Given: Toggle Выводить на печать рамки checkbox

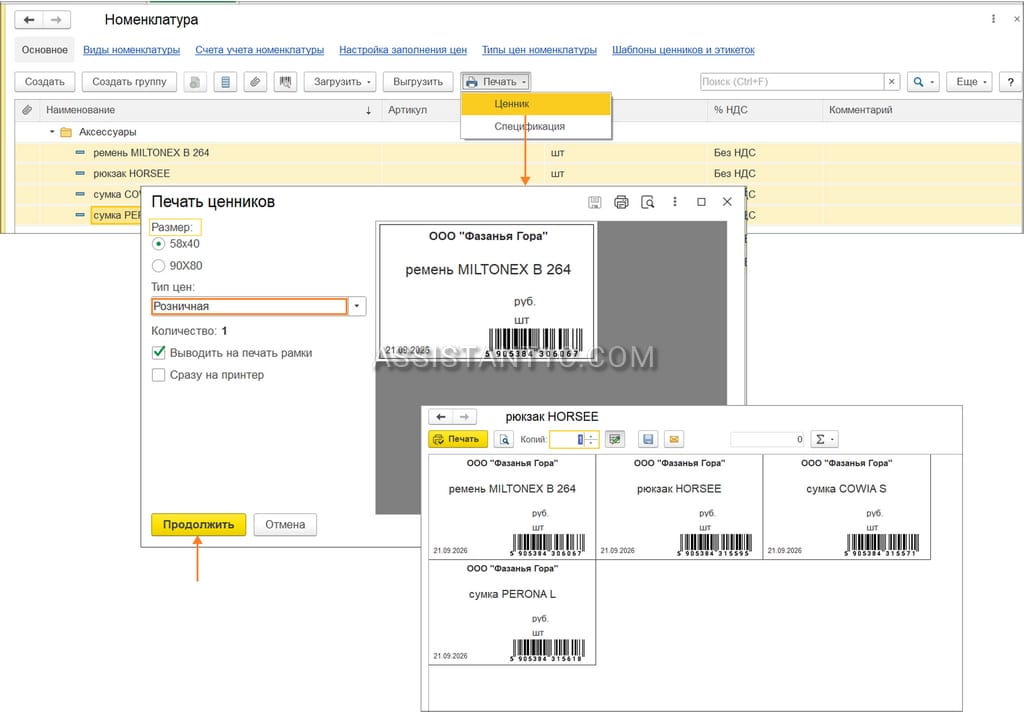Looking at the screenshot, I should [x=158, y=353].
